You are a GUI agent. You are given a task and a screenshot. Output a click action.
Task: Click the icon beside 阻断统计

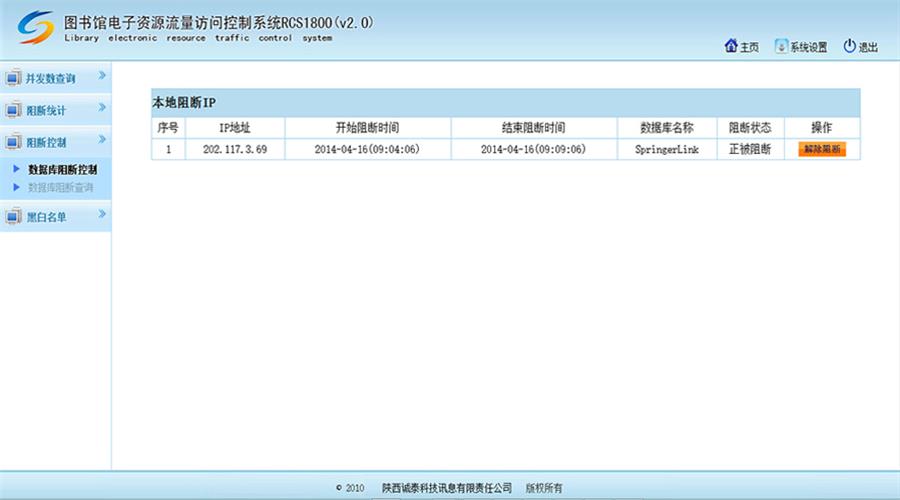point(13,109)
